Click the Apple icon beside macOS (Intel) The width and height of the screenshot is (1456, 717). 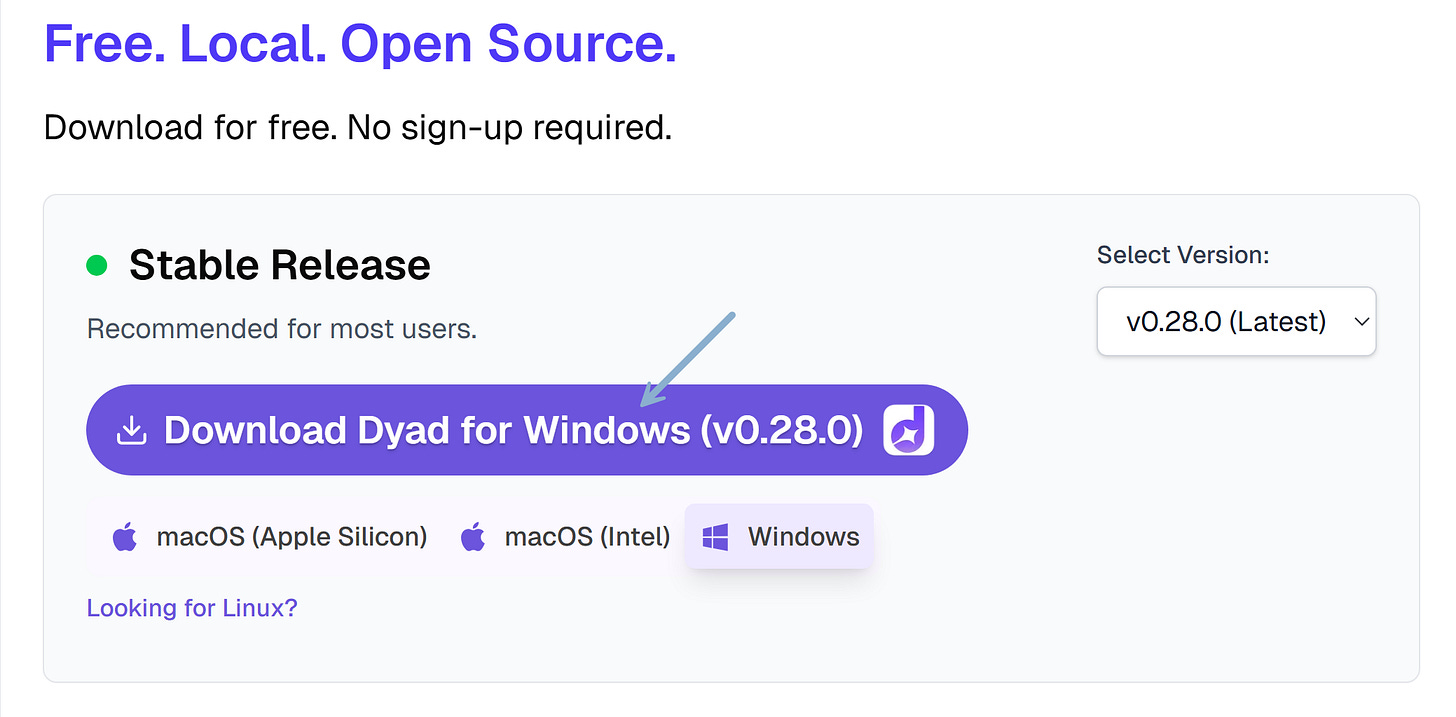(473, 536)
